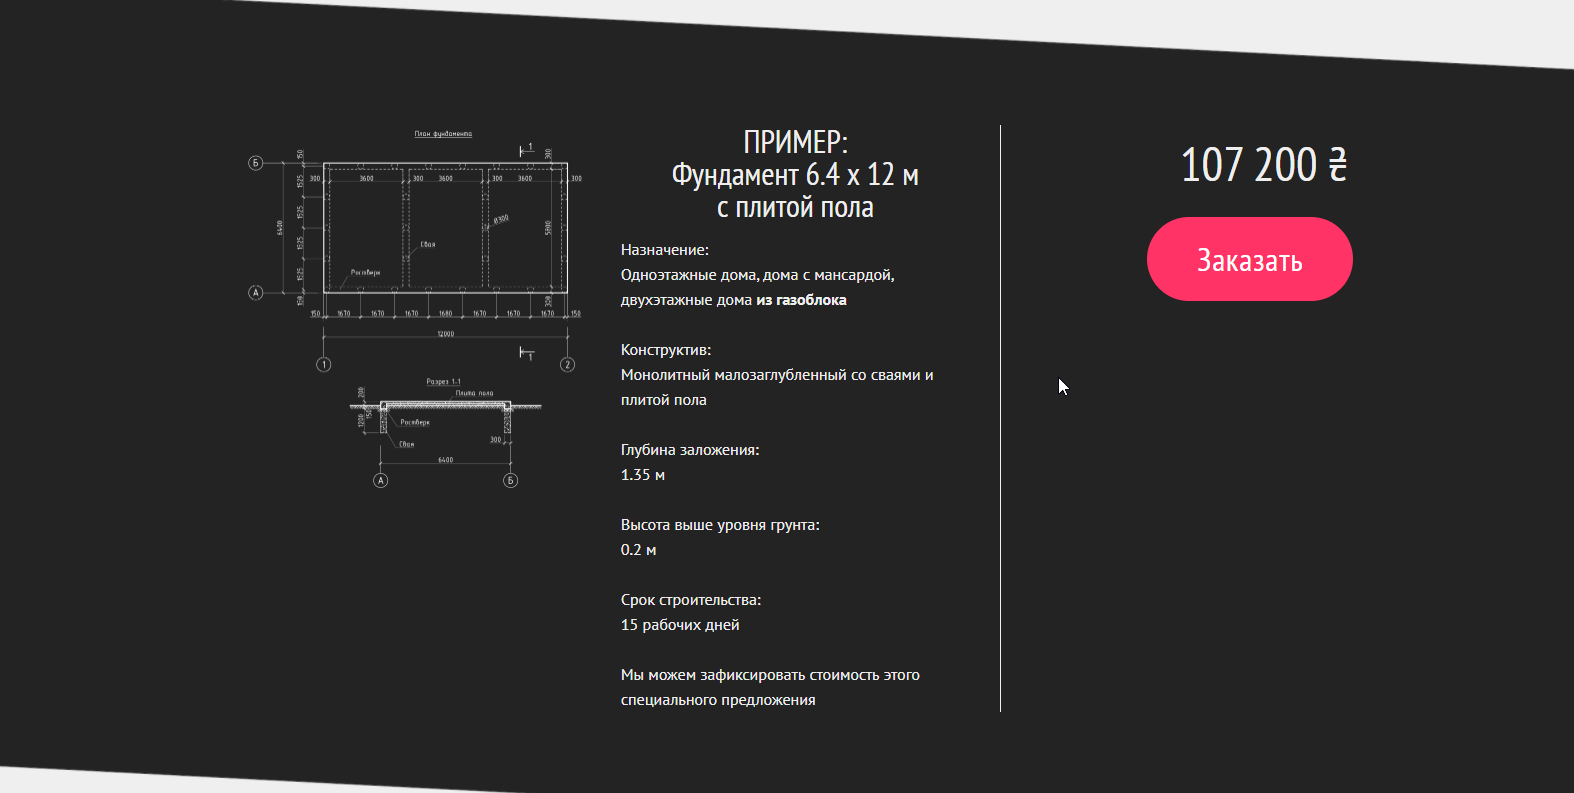Select axis marker Б on foundation plan
The width and height of the screenshot is (1574, 793).
(x=256, y=163)
